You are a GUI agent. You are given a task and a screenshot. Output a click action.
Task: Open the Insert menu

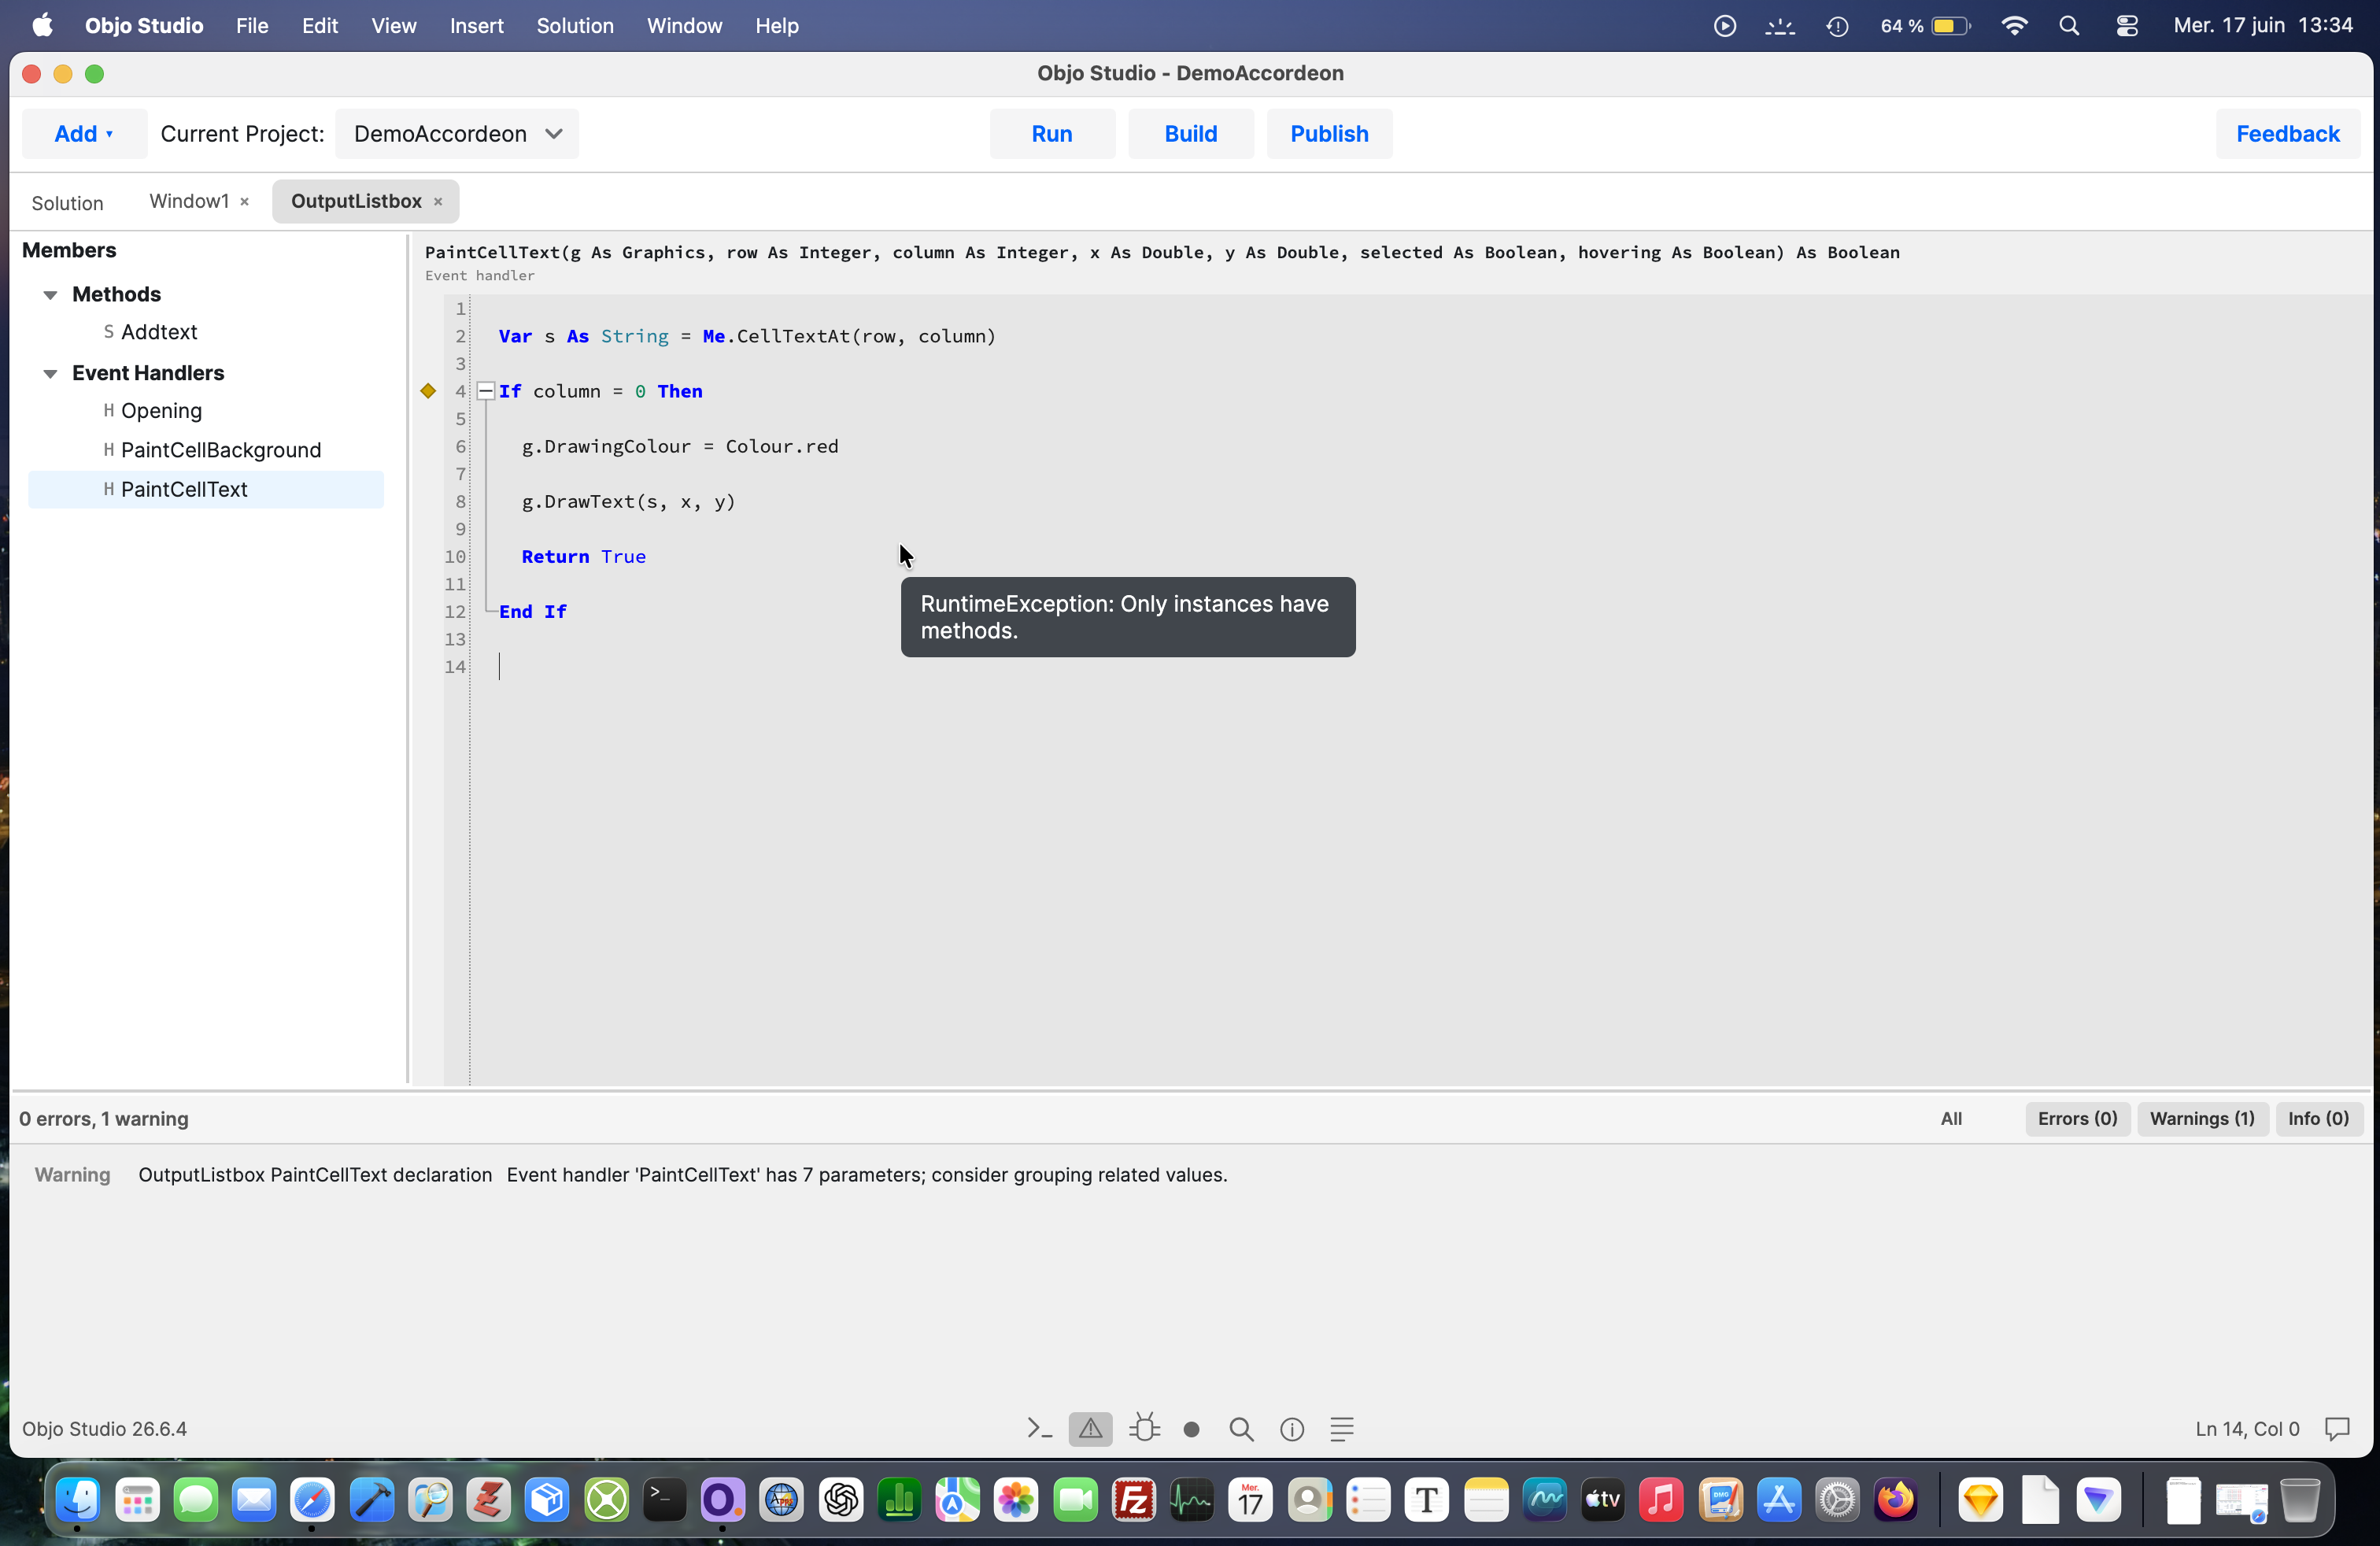[476, 26]
